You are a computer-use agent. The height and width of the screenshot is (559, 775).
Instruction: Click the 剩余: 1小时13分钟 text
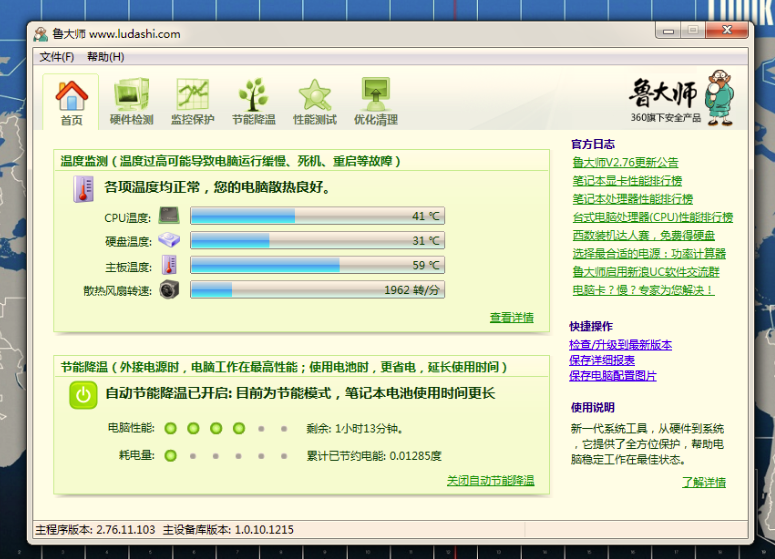[354, 429]
